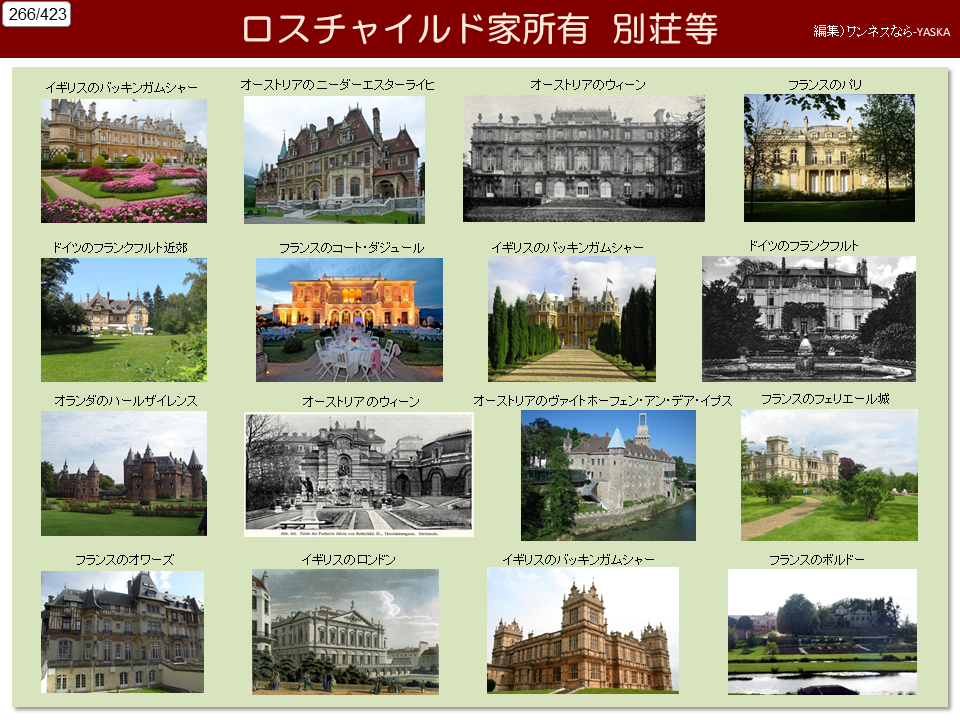This screenshot has width=960, height=720.
Task: Click the slide title ロスチャイルド家所有 別荘等
Action: (480, 30)
